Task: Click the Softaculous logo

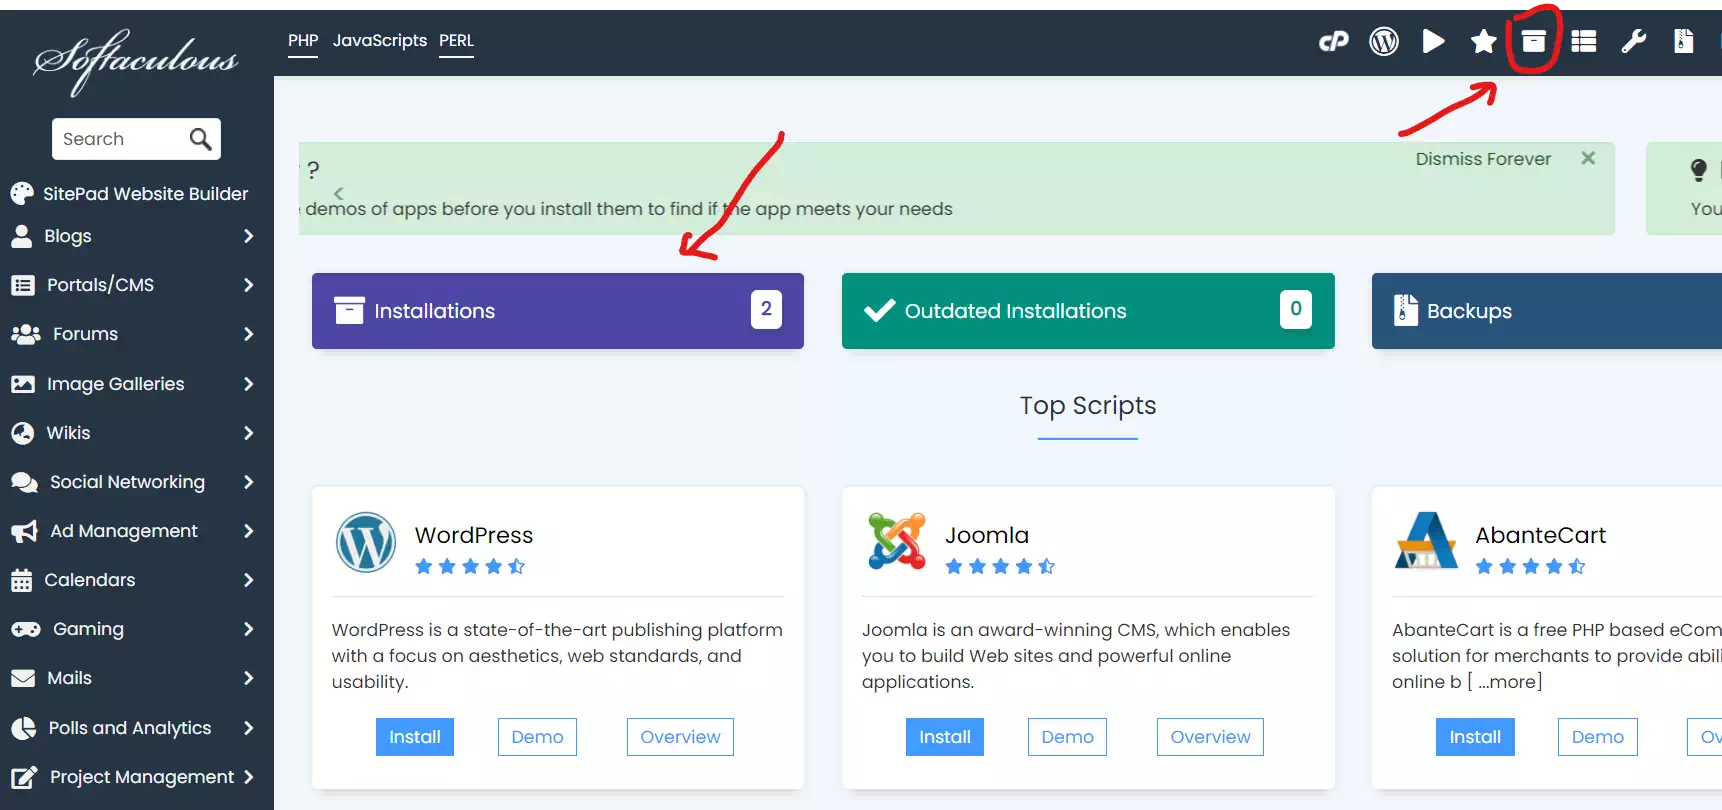Action: tap(136, 61)
